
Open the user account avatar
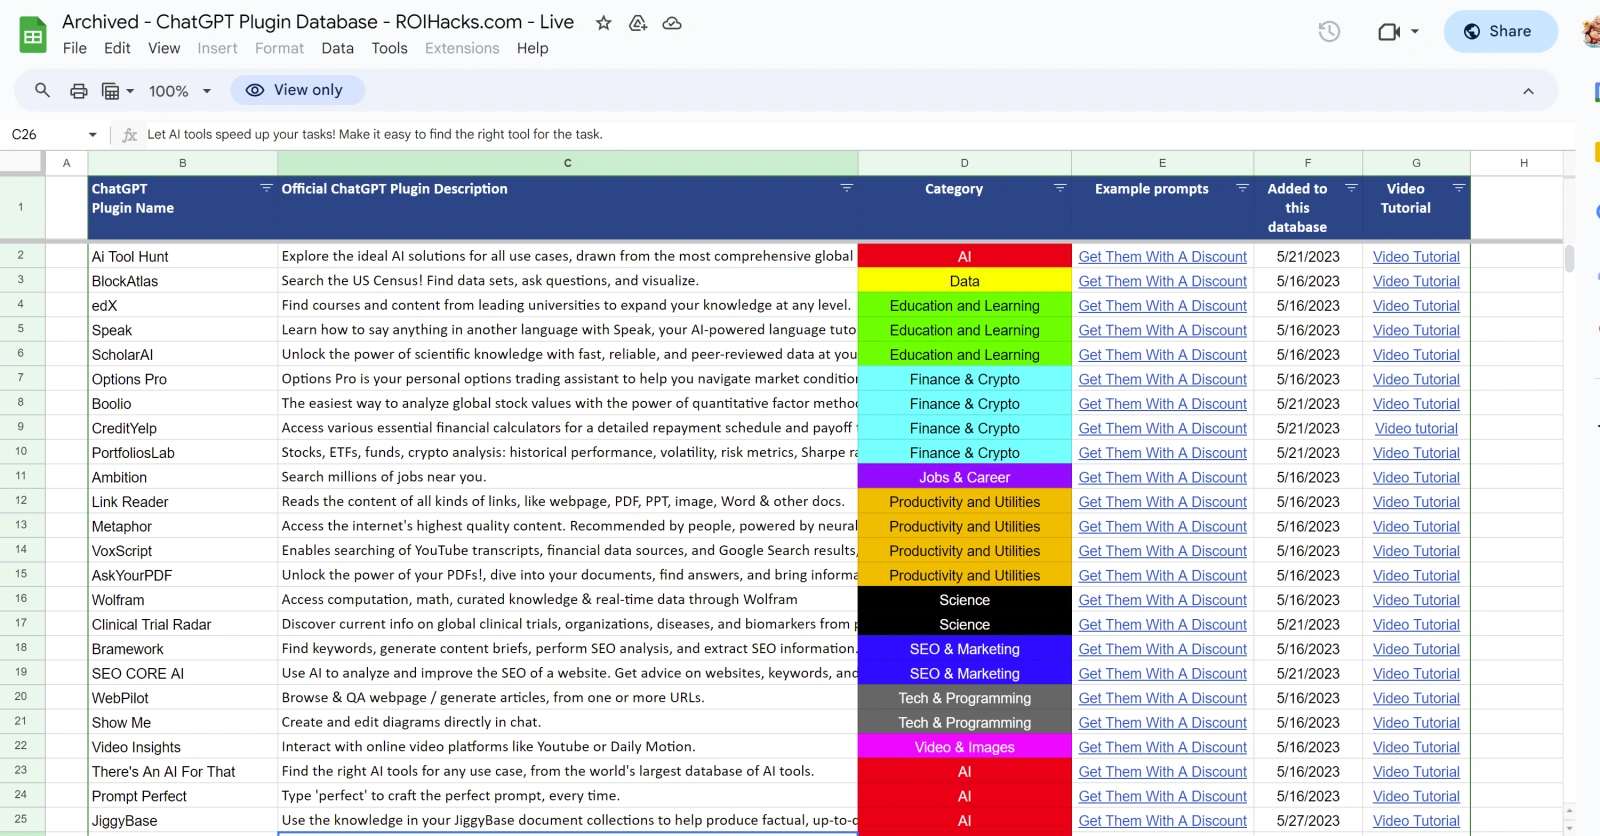tap(1591, 31)
